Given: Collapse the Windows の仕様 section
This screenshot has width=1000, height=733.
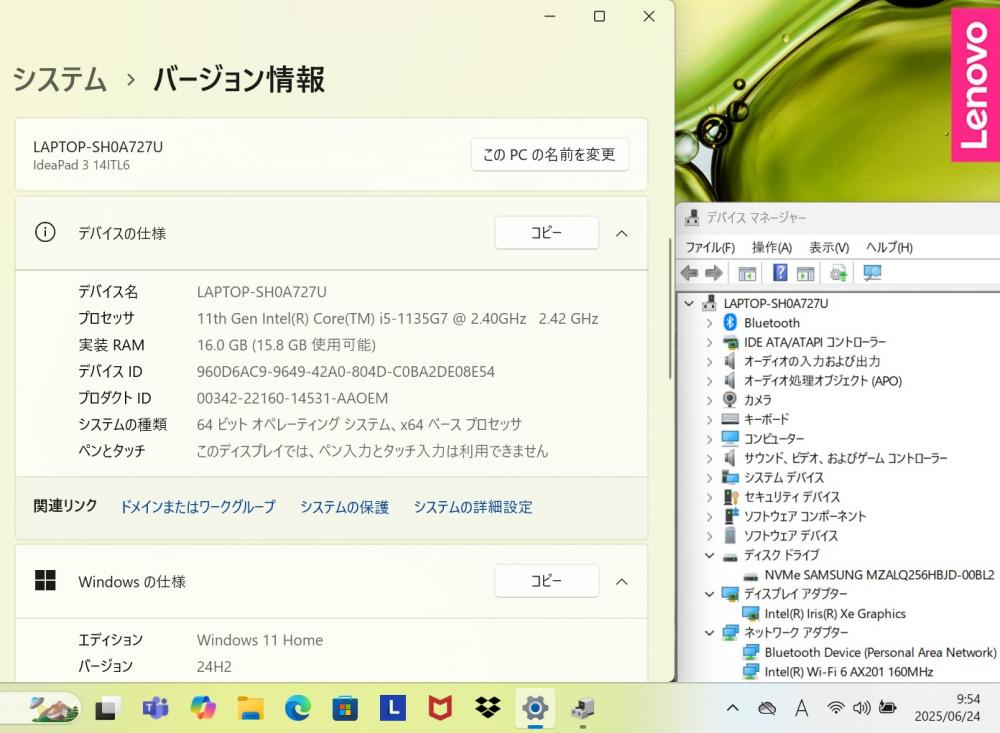Looking at the screenshot, I should tap(622, 582).
